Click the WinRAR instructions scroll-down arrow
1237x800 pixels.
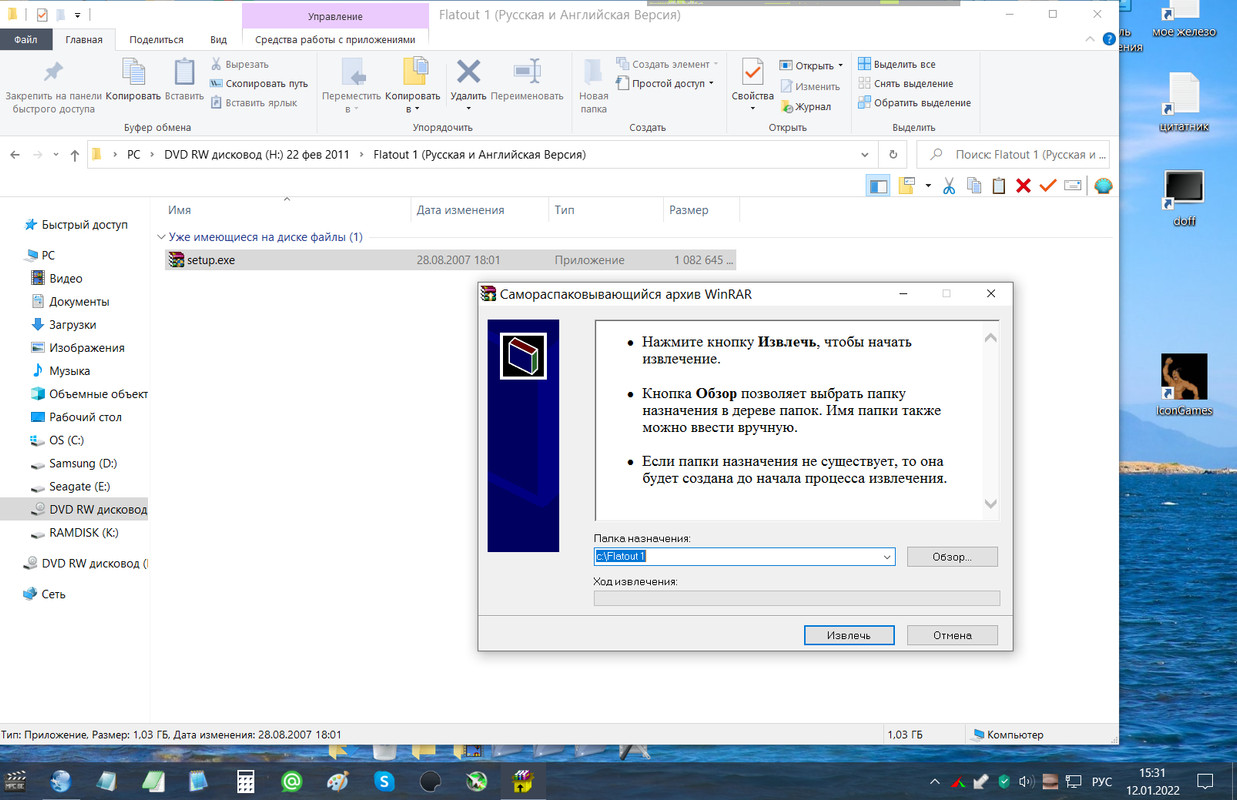[991, 505]
